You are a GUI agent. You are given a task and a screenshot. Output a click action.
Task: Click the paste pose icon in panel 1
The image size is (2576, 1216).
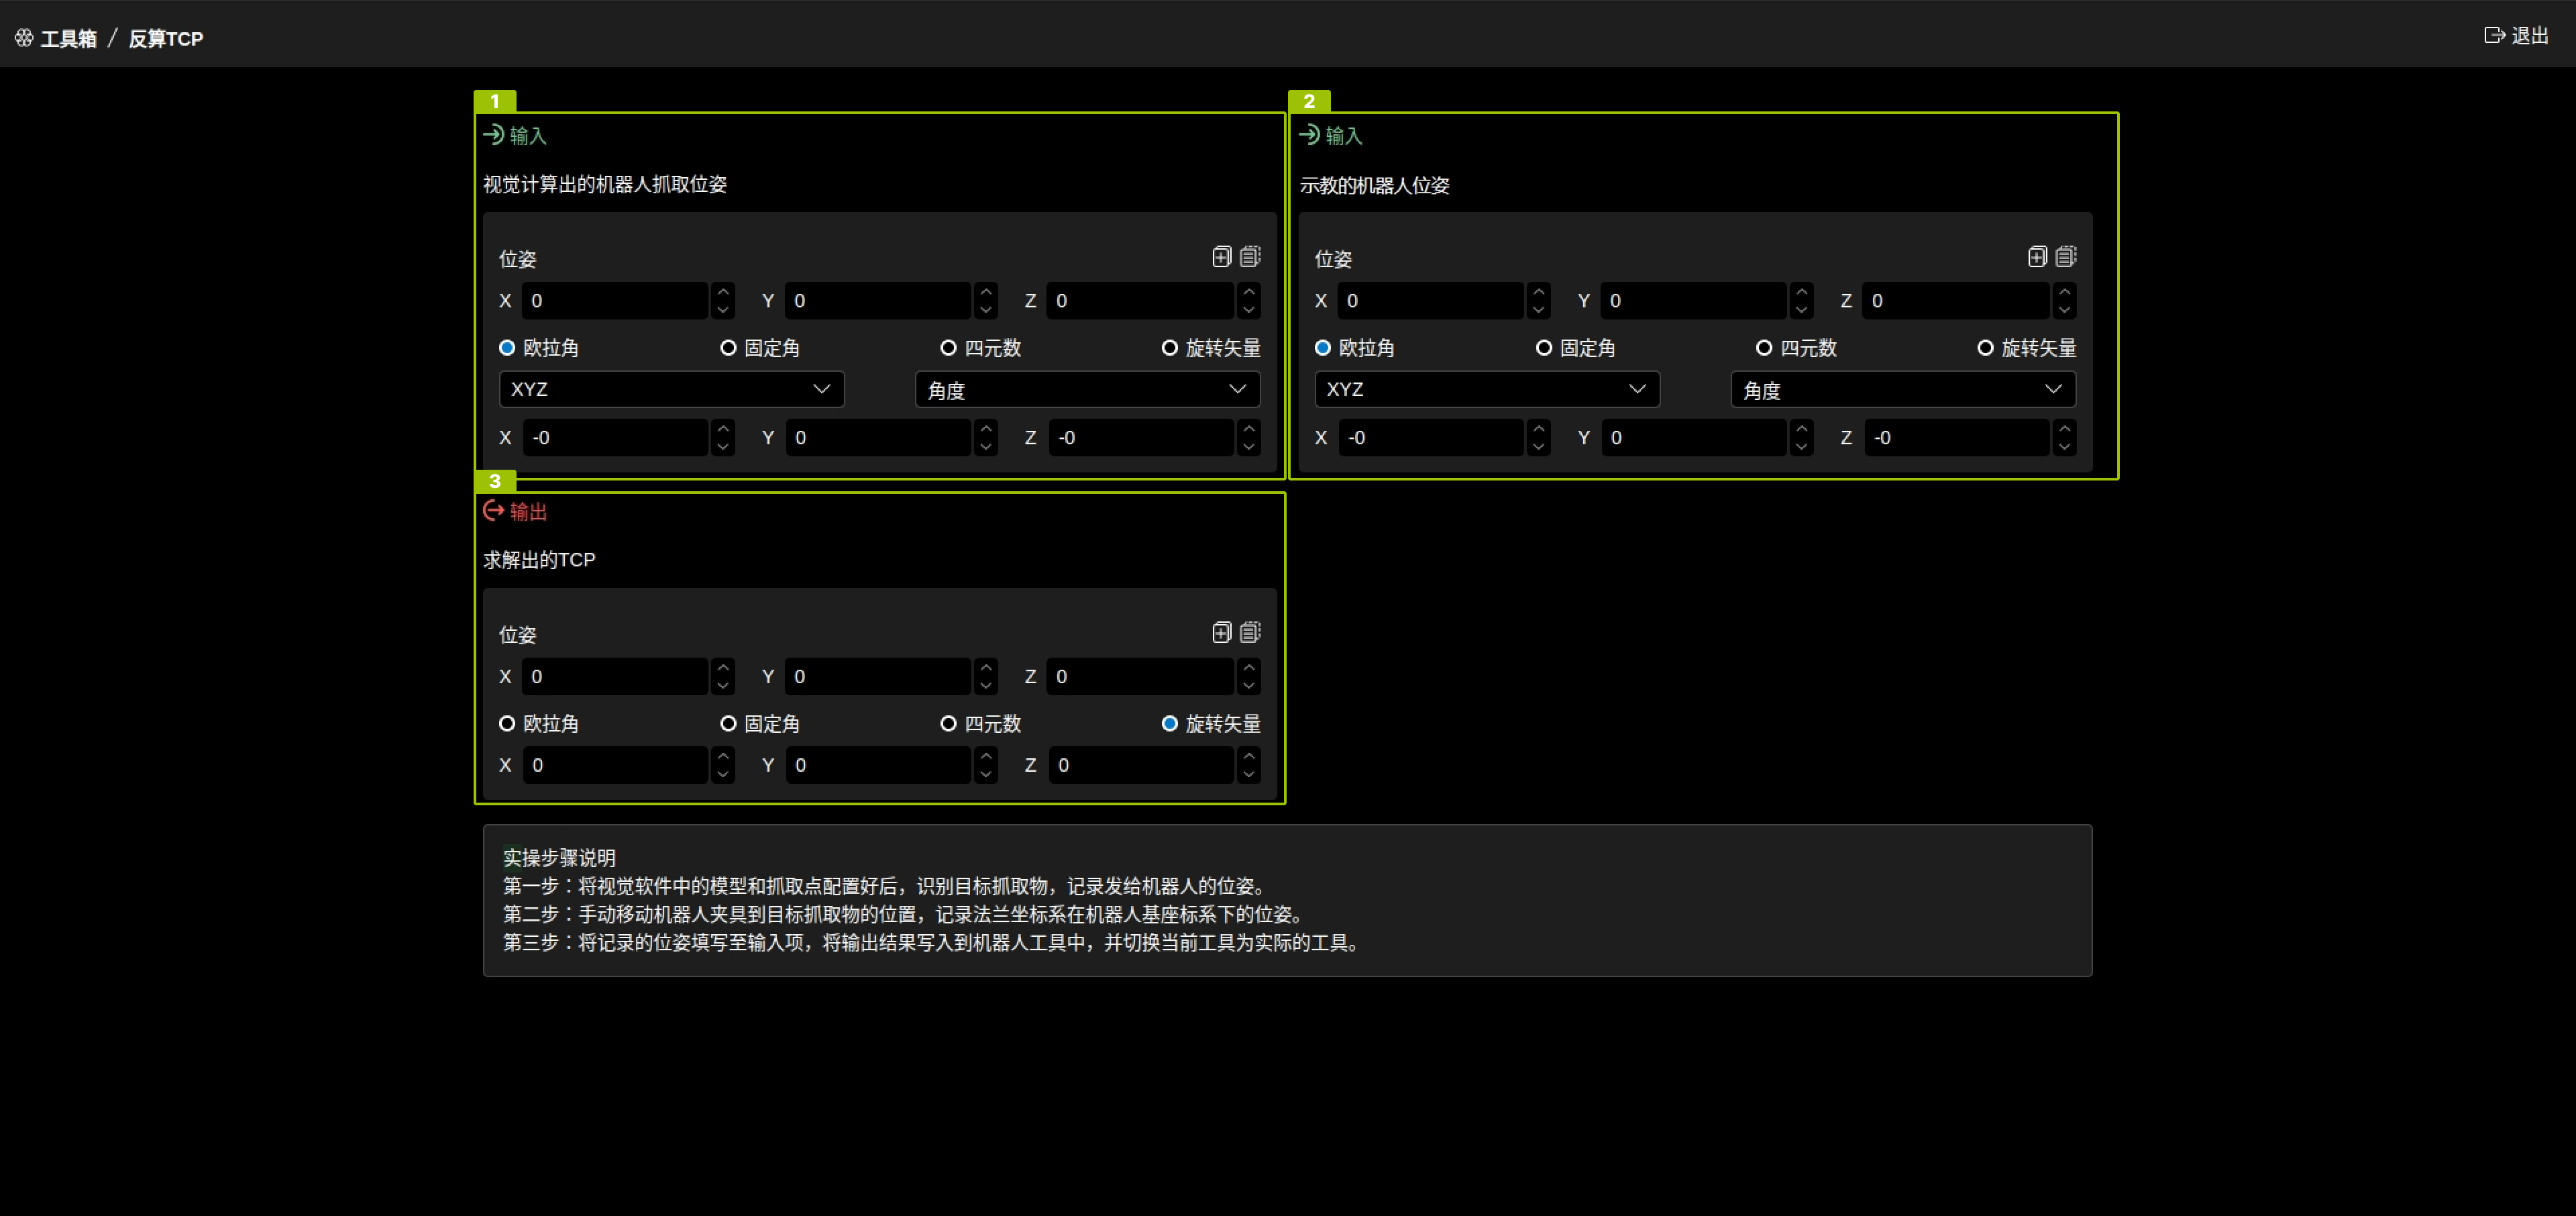[x=1250, y=257]
